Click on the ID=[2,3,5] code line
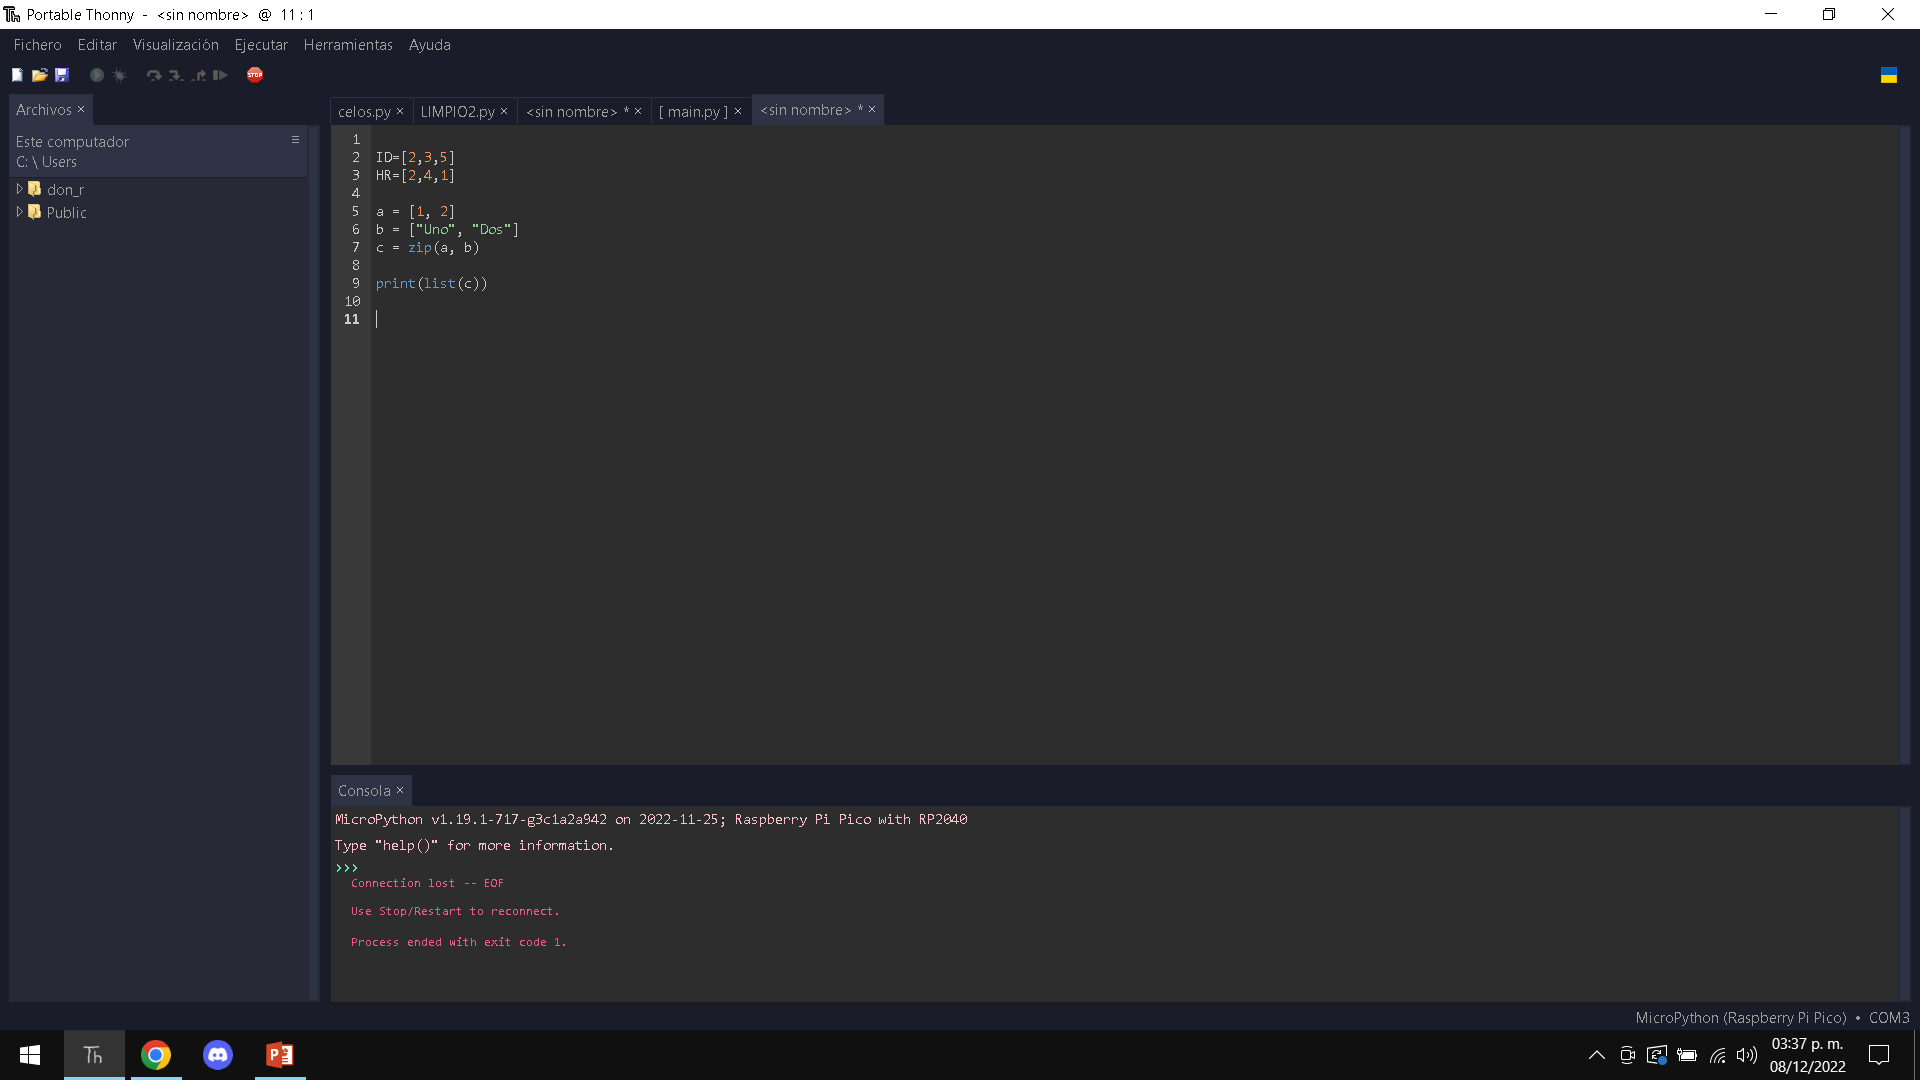The height and width of the screenshot is (1080, 1920). pyautogui.click(x=416, y=157)
